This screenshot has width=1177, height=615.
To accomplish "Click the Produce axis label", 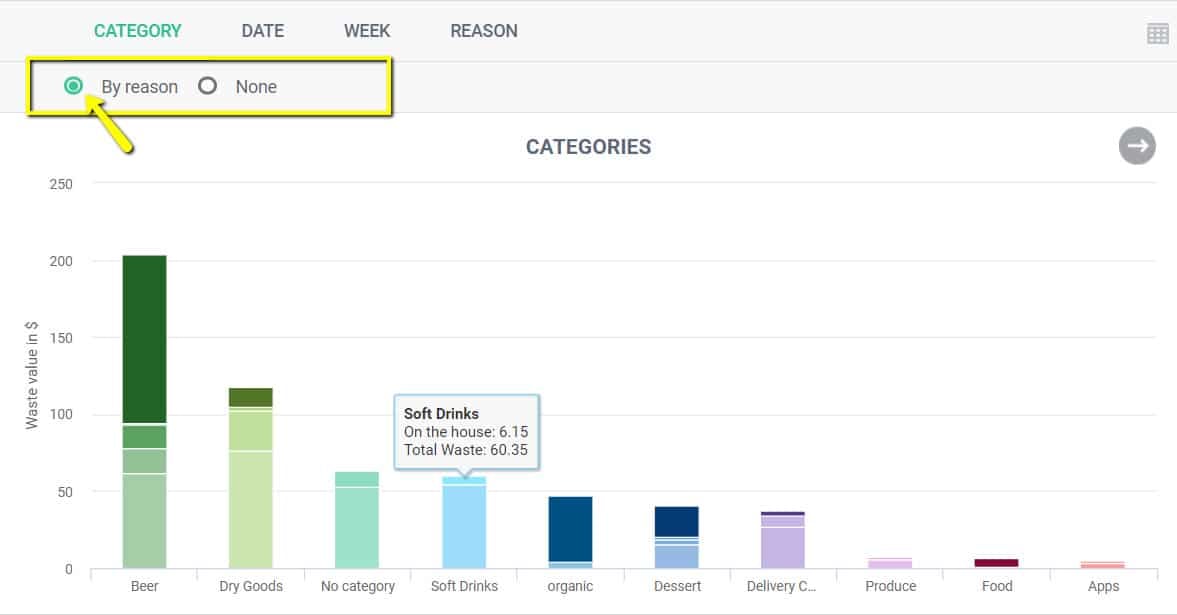I will coord(890,586).
